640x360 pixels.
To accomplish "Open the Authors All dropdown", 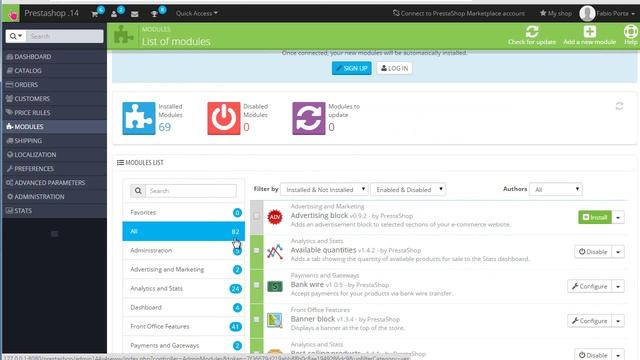I will pyautogui.click(x=556, y=189).
